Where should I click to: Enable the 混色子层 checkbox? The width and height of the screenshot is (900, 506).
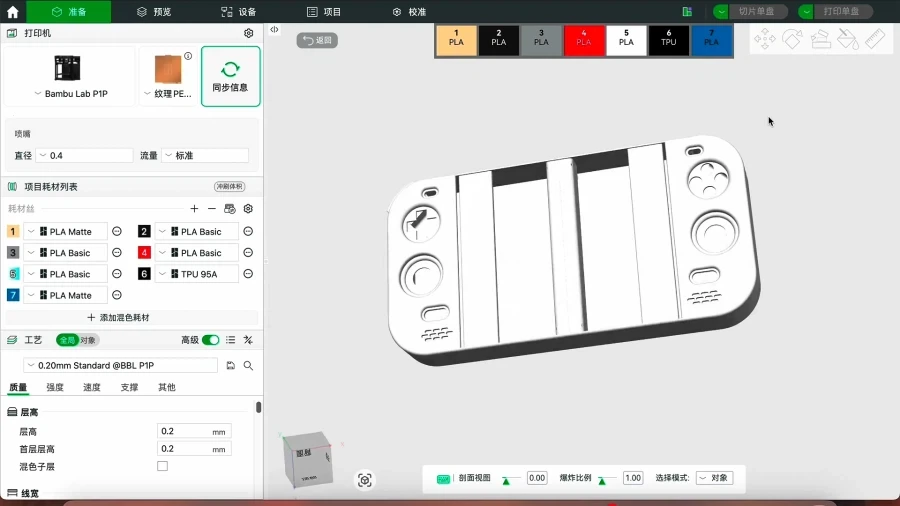click(x=162, y=466)
